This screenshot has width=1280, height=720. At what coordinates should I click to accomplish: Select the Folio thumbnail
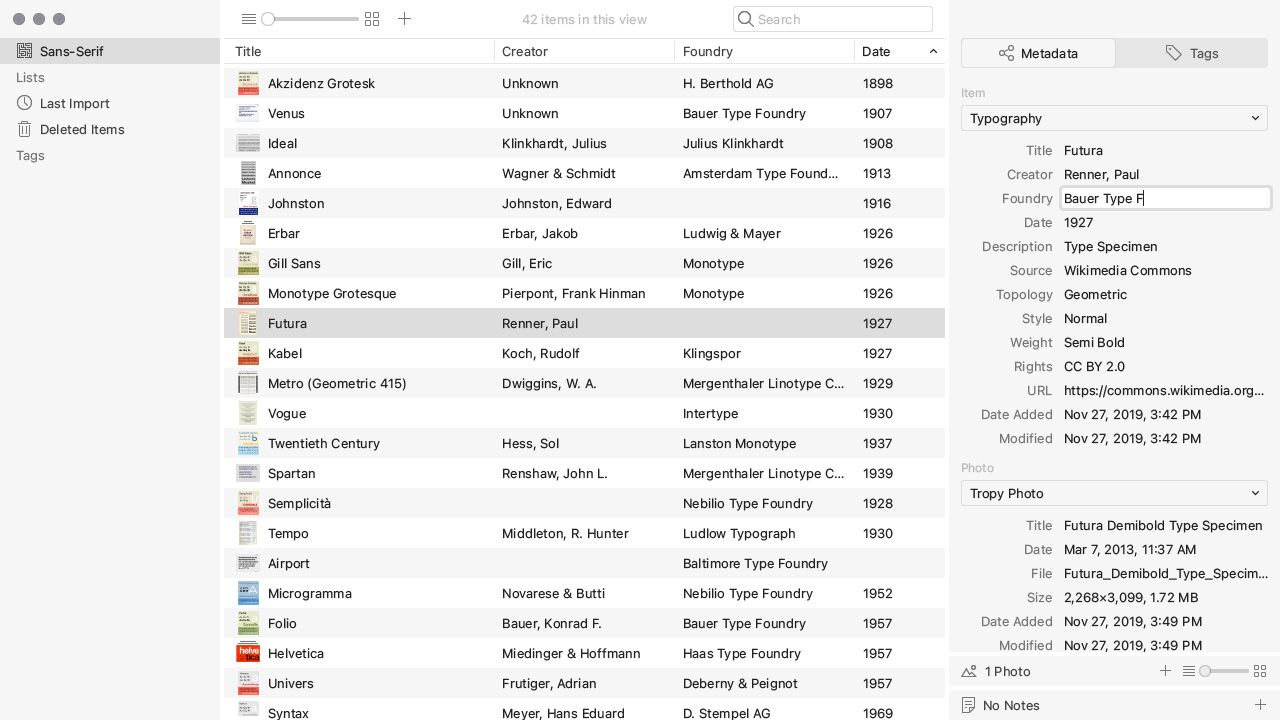tap(247, 623)
